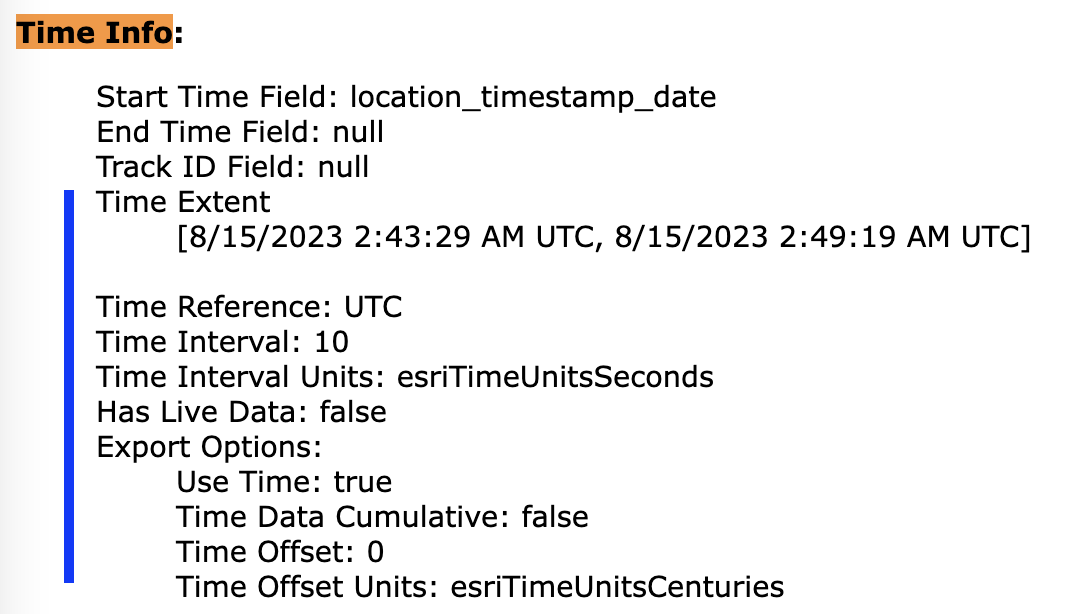
Task: Click the Has Live Data: false line
Action: [x=241, y=411]
